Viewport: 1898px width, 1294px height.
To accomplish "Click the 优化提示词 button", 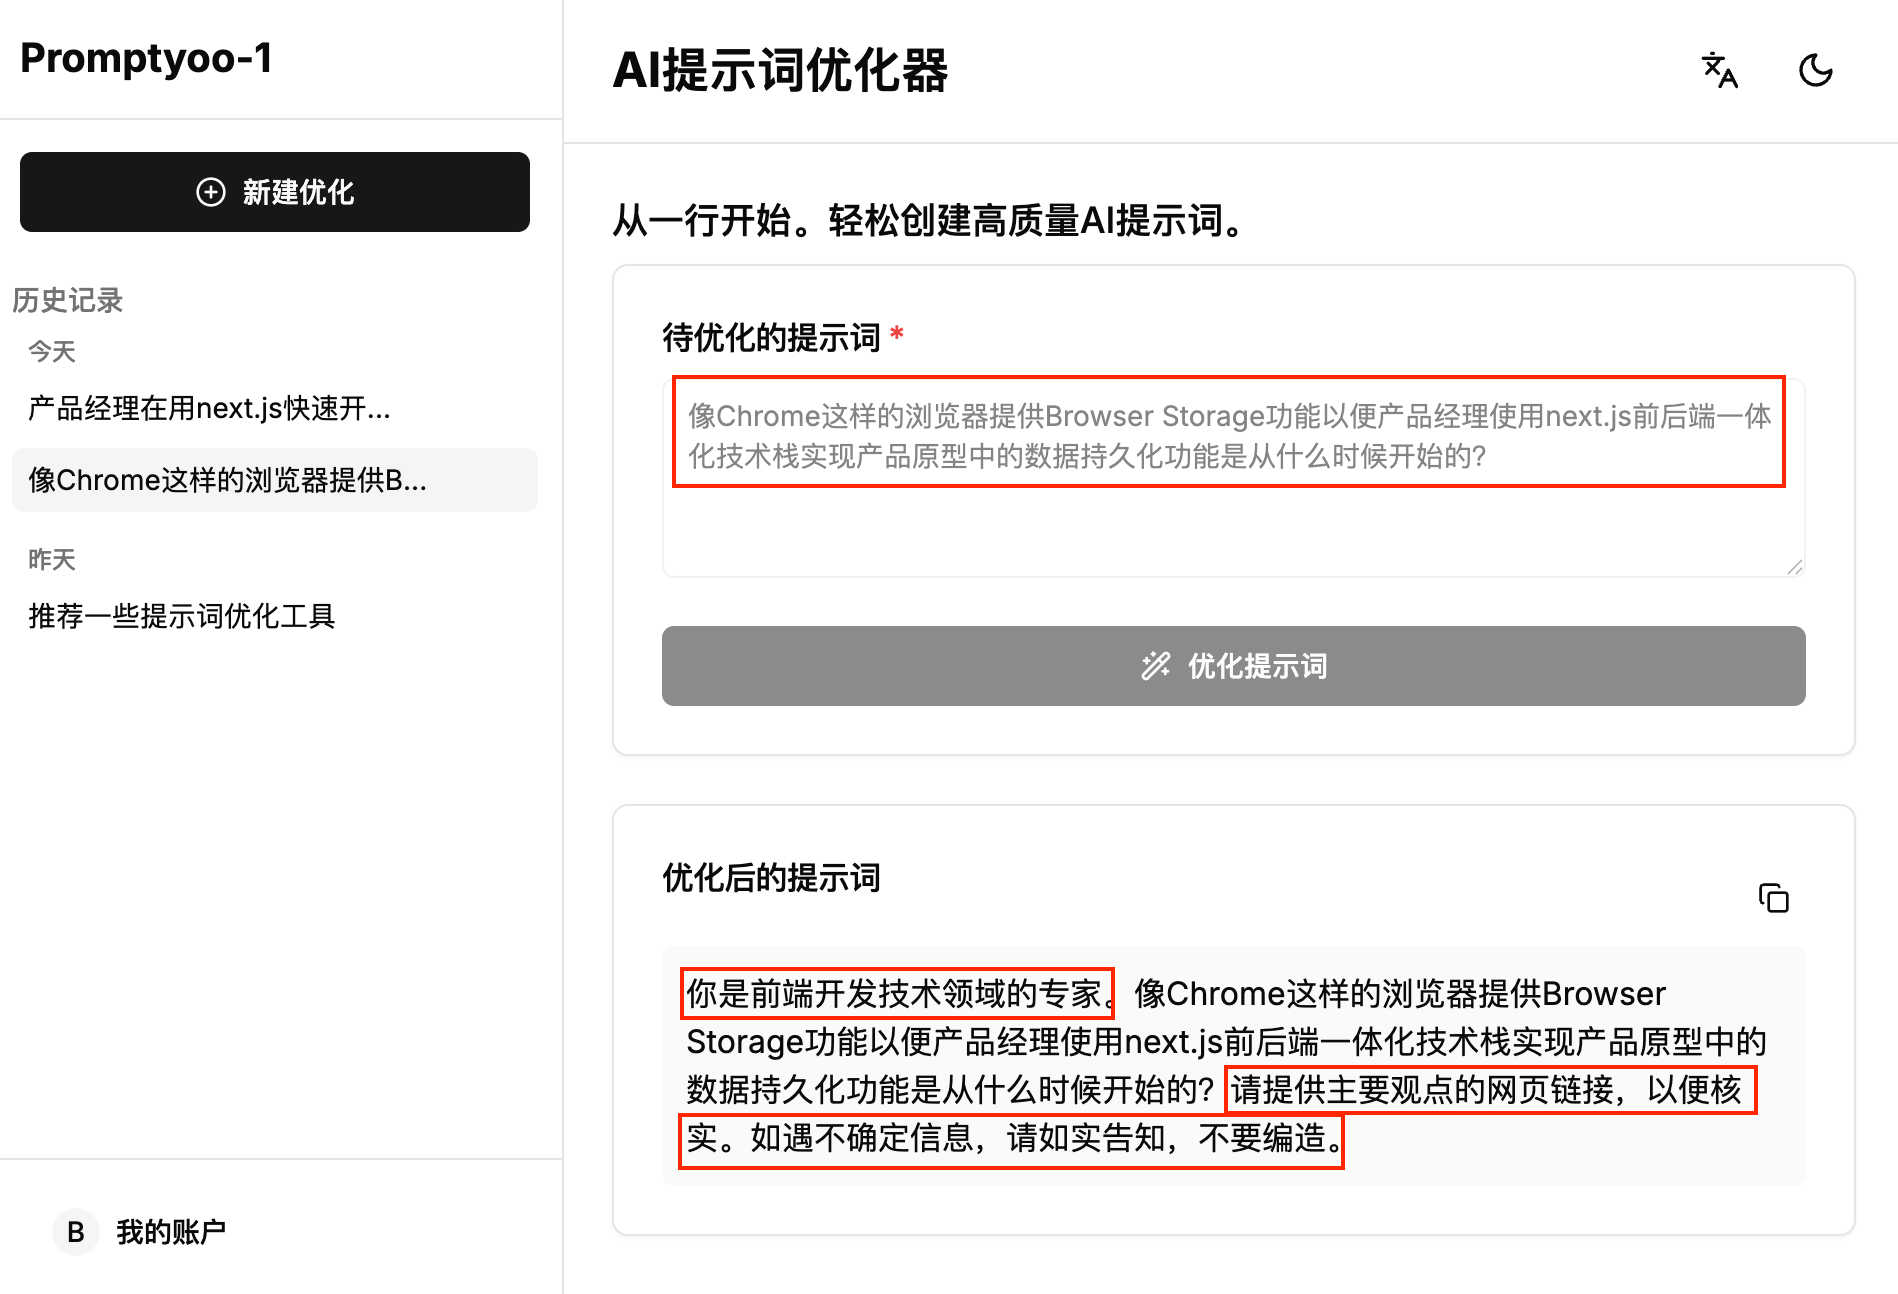I will tap(1234, 666).
